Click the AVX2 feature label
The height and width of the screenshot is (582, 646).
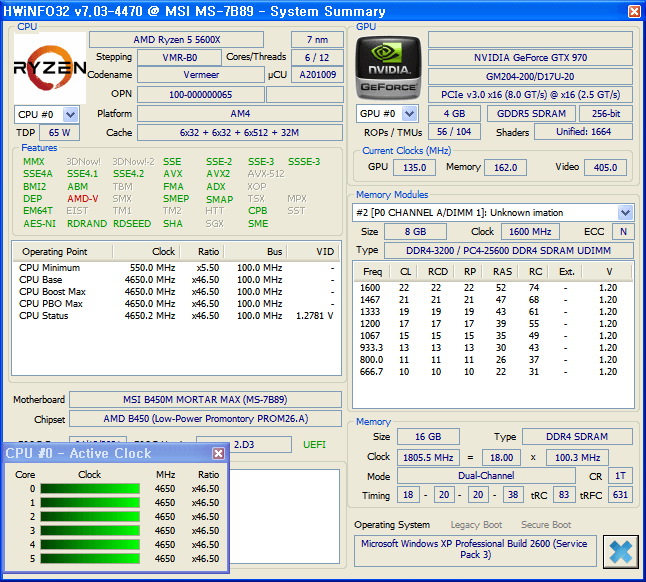(218, 174)
